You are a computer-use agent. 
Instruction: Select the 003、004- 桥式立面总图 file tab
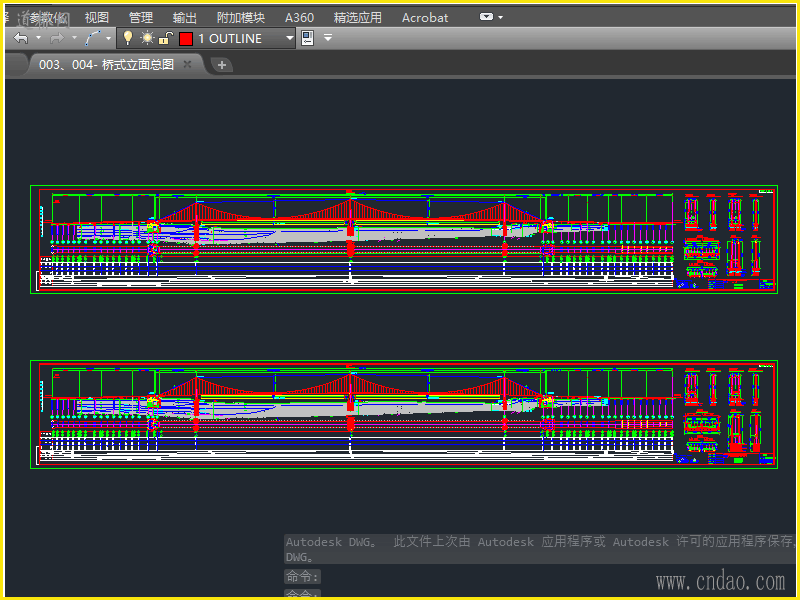coord(106,64)
